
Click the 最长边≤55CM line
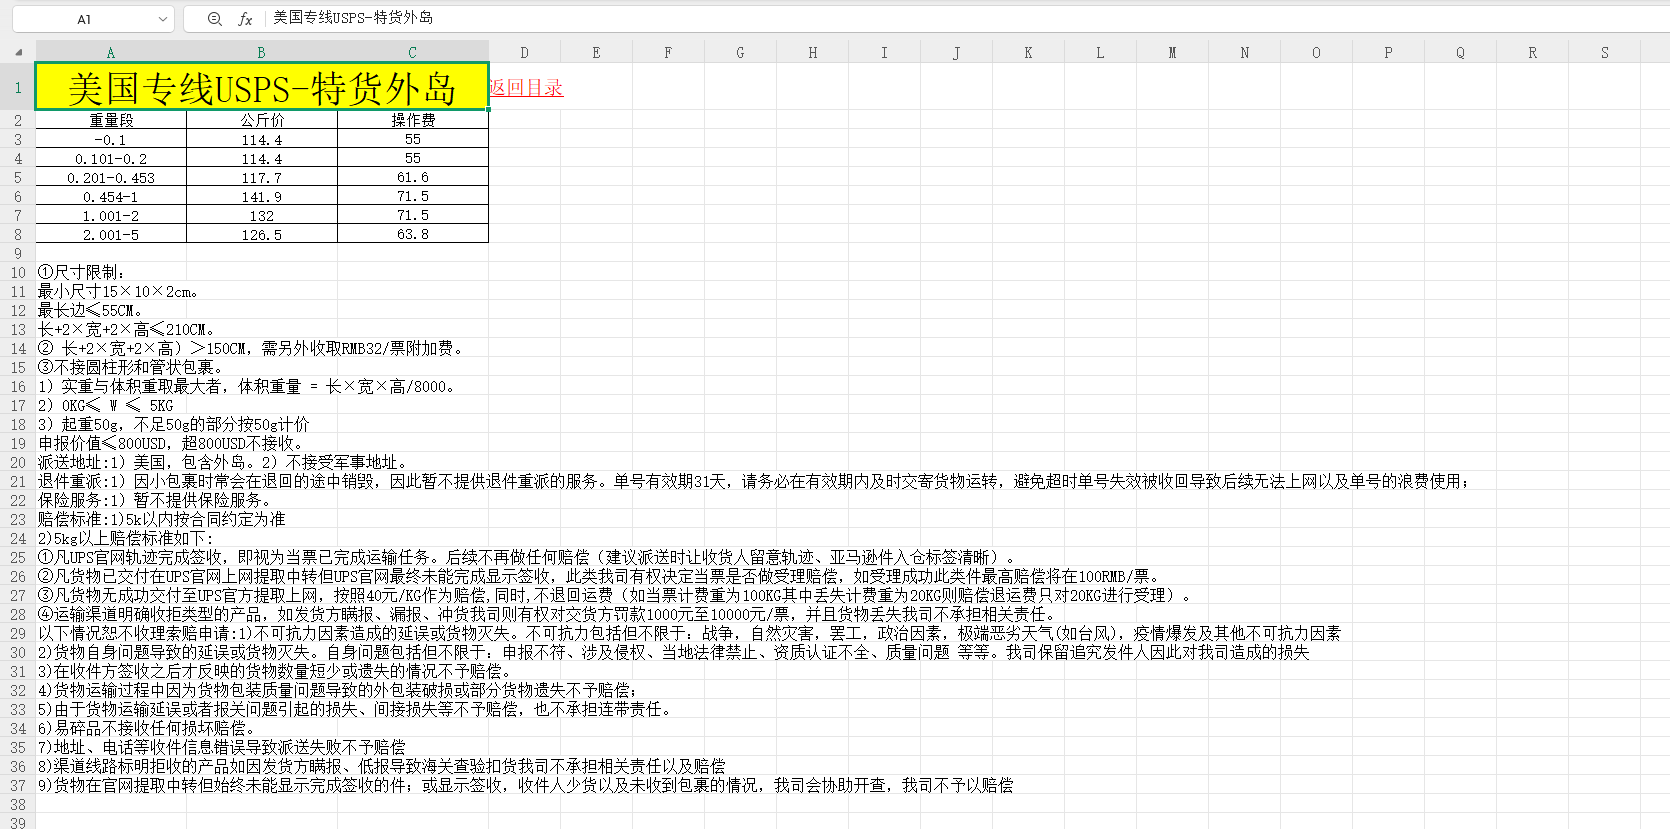(x=90, y=310)
